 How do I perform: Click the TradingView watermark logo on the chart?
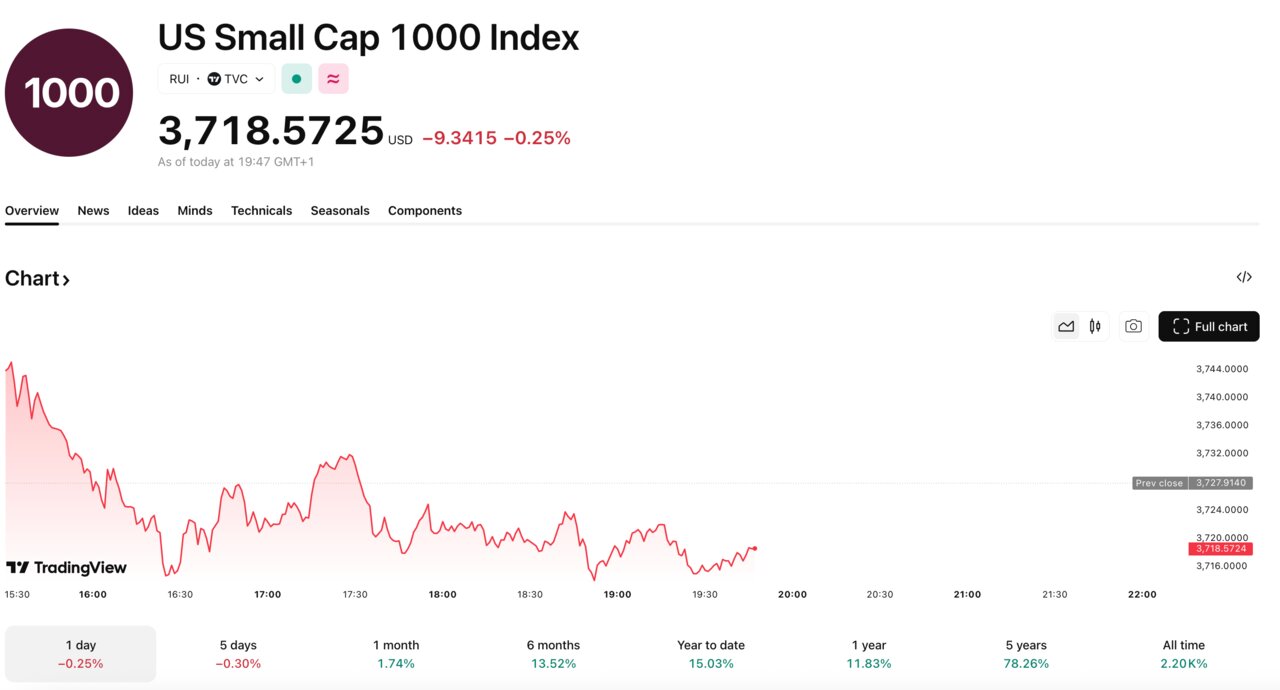tap(66, 567)
